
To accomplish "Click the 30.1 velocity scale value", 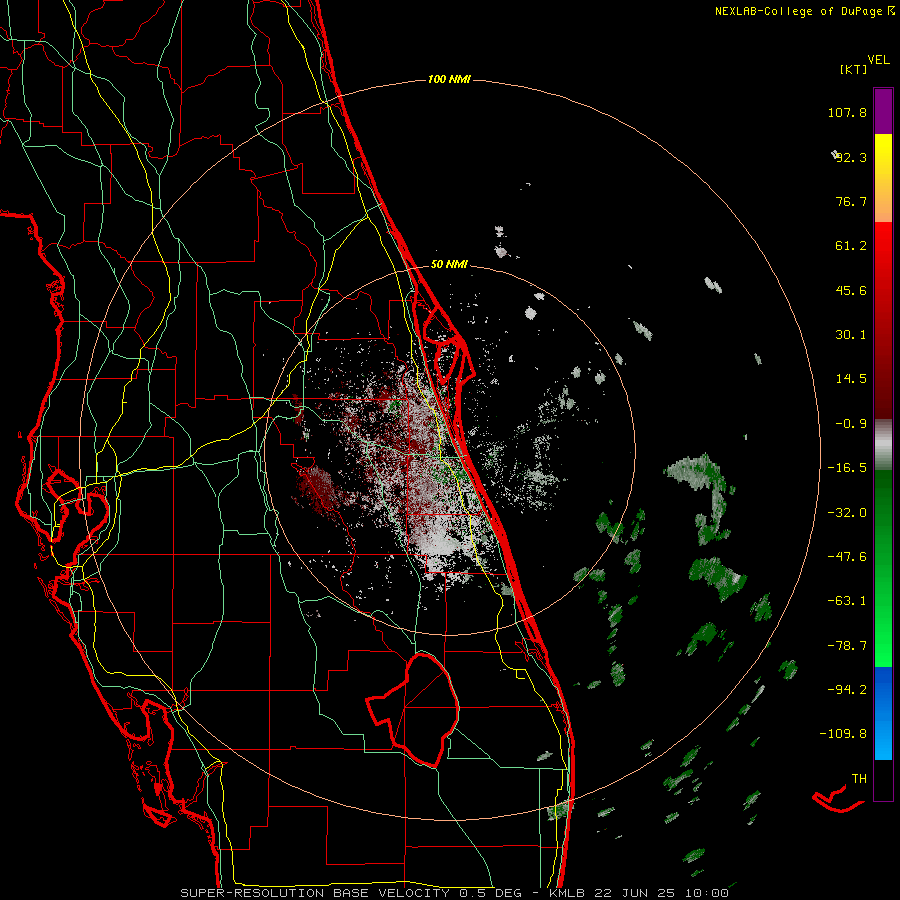I will click(851, 335).
